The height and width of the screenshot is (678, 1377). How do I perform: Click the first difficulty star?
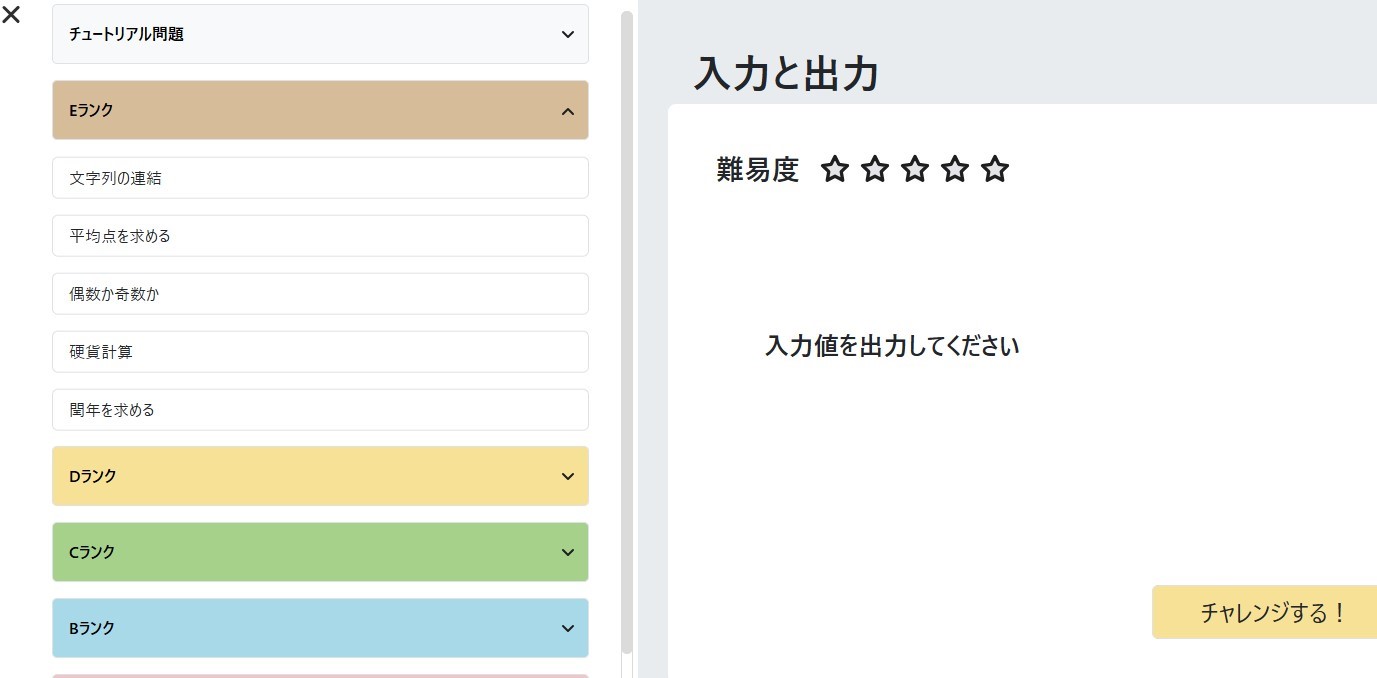(834, 170)
